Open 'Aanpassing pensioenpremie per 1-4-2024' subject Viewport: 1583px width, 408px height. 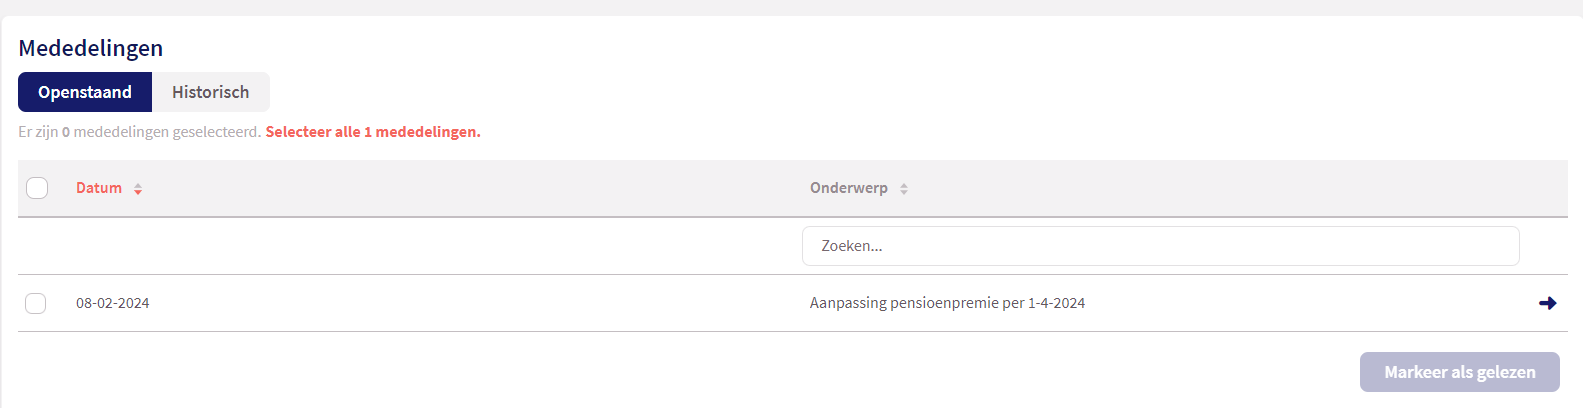click(x=947, y=303)
